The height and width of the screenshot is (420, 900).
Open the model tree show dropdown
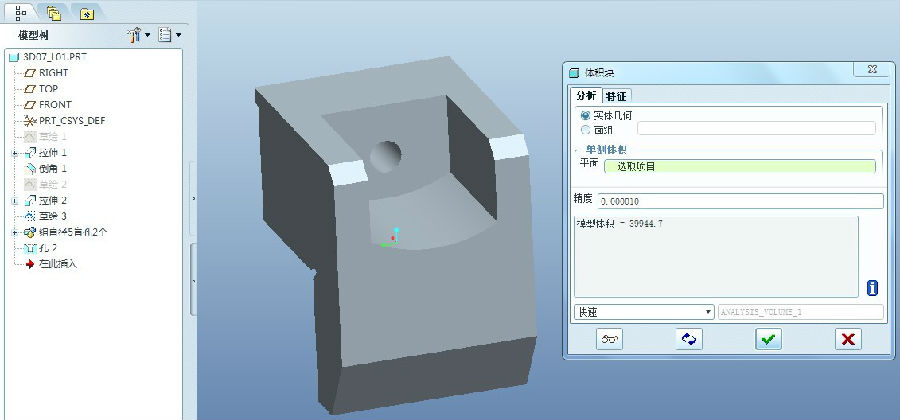pos(170,36)
